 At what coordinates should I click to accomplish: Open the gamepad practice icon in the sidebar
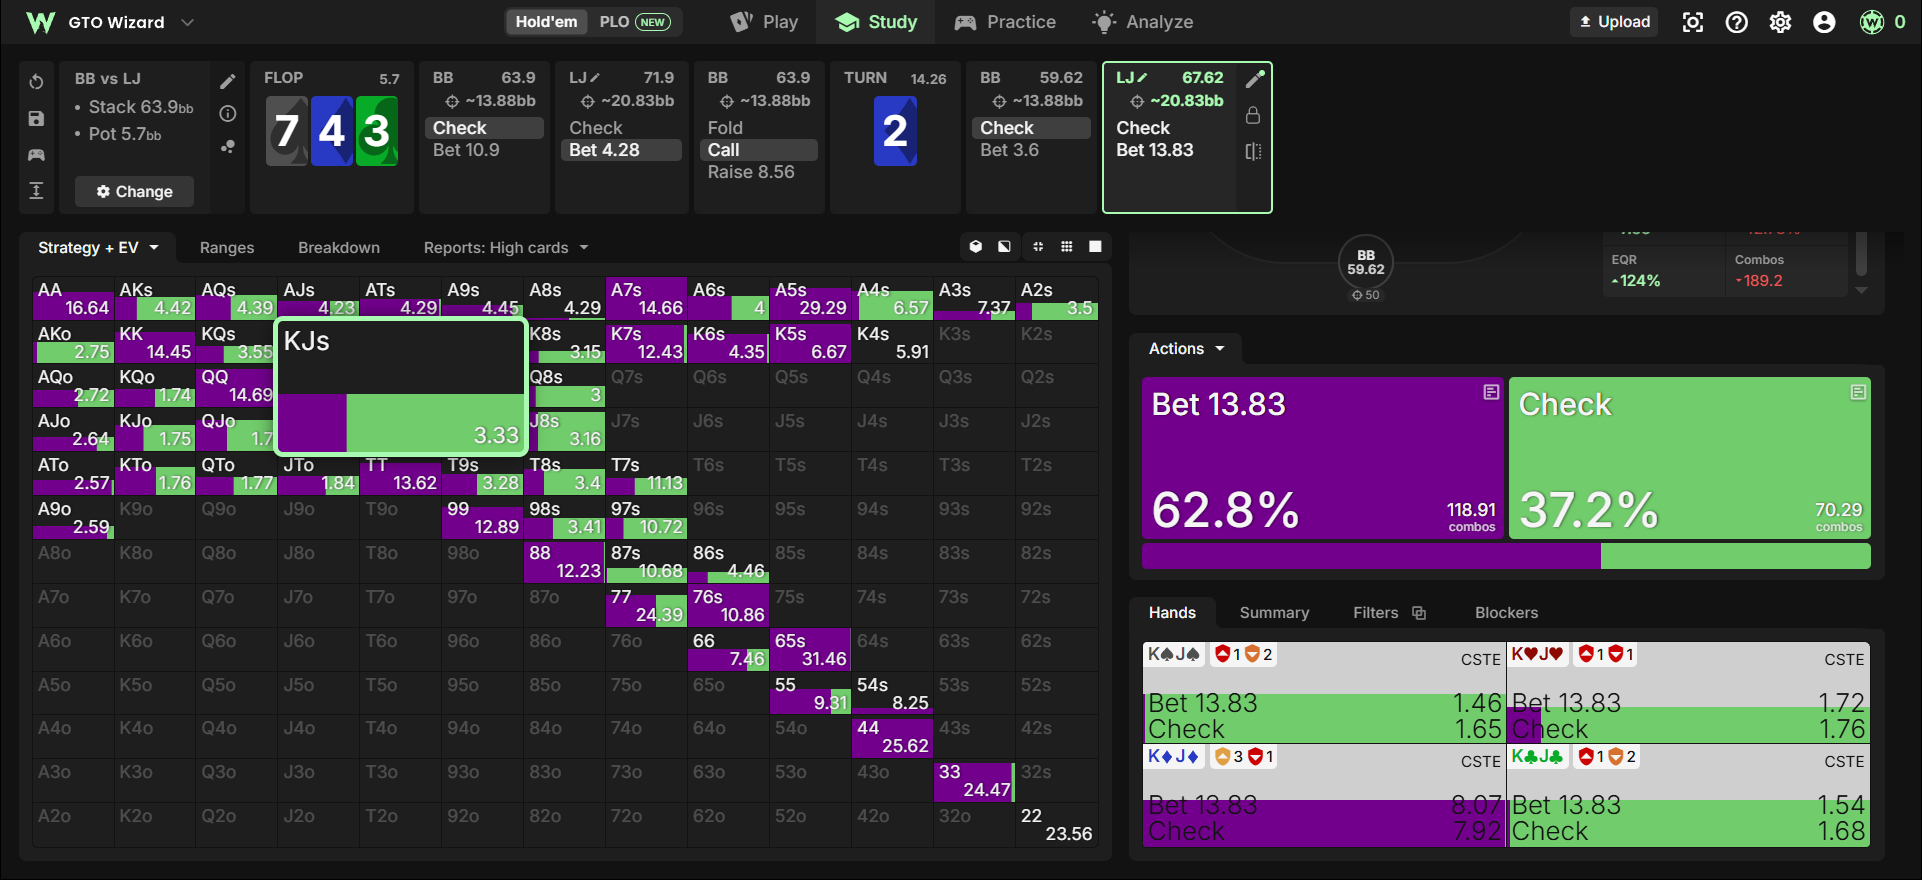(36, 155)
